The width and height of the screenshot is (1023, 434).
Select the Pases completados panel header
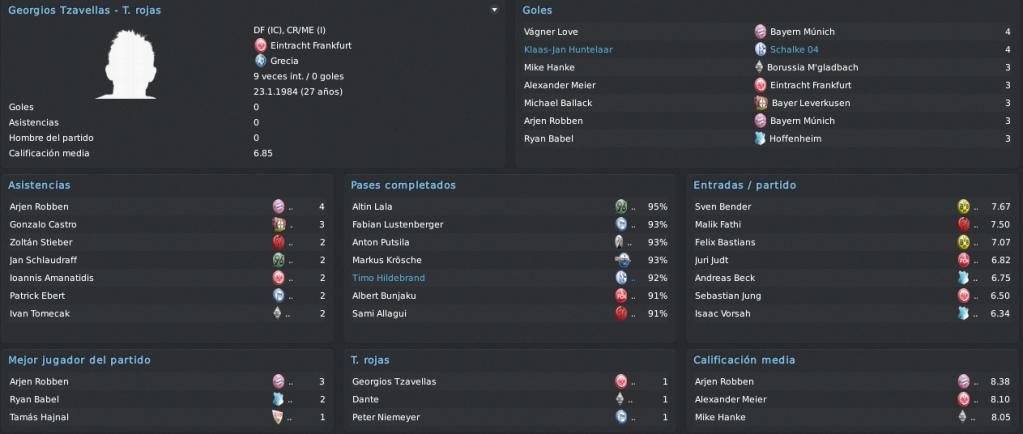tap(403, 185)
